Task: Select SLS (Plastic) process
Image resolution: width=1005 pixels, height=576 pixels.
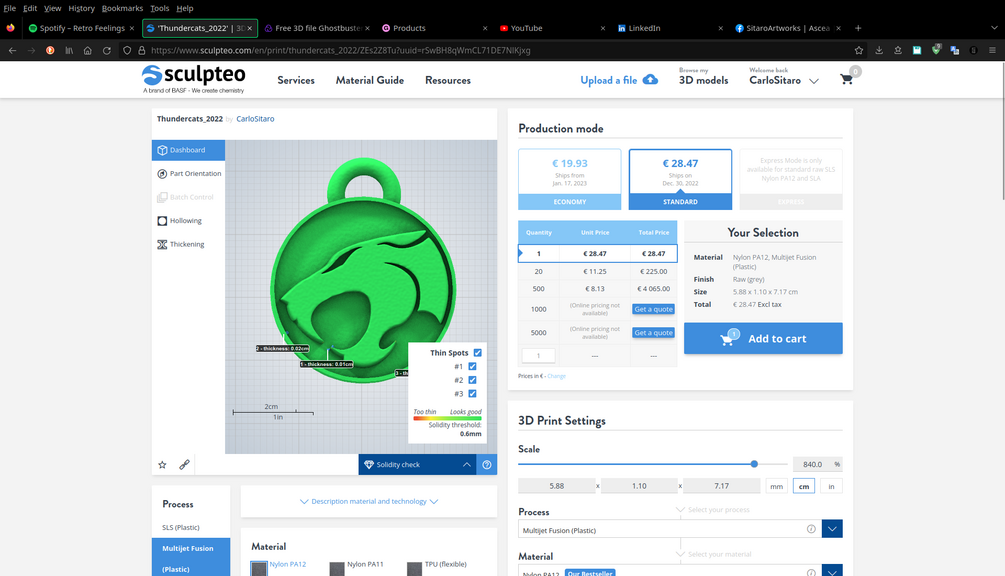Action: [181, 527]
